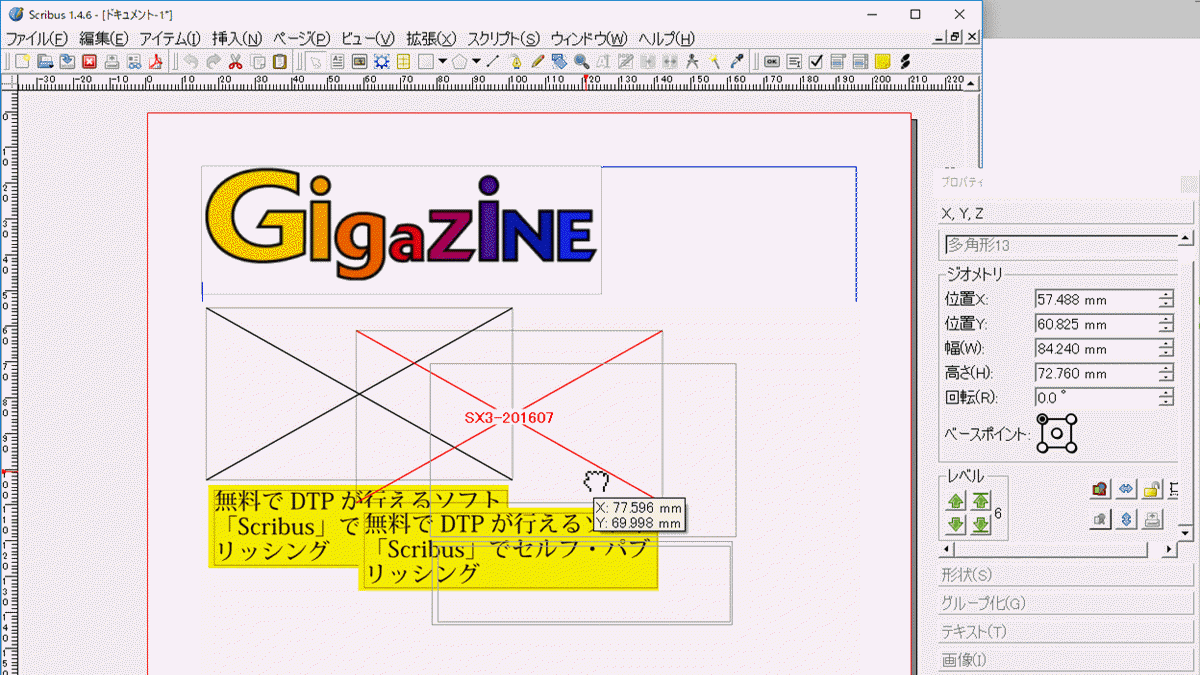Create a new document with toolbar icon
Screen dimensions: 1200x675
[22, 61]
